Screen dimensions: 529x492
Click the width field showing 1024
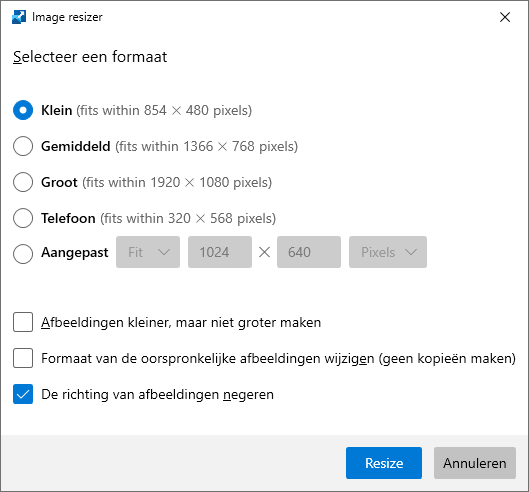coord(220,252)
